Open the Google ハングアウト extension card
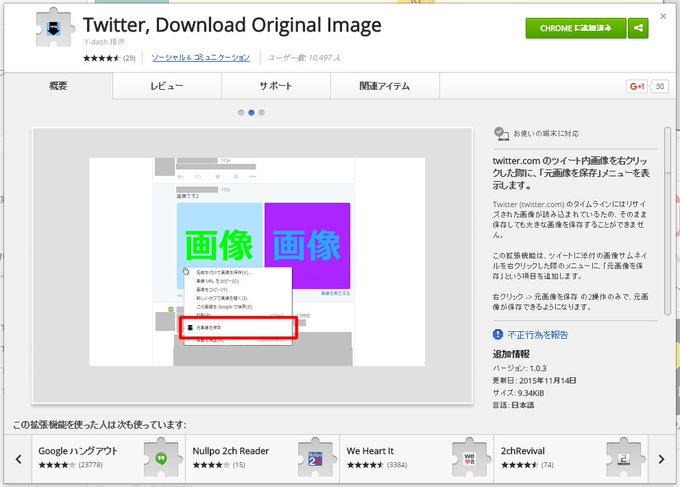The height and width of the screenshot is (487, 680). (x=108, y=459)
